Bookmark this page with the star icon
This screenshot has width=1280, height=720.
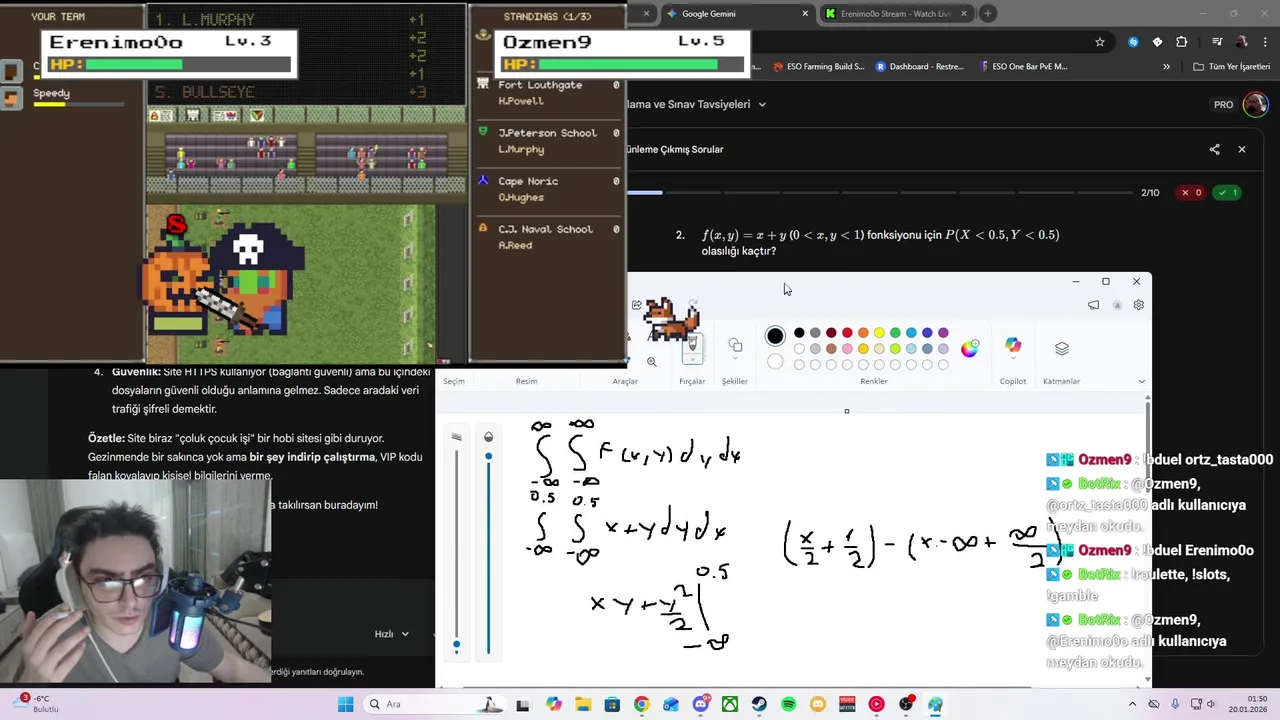point(1100,42)
